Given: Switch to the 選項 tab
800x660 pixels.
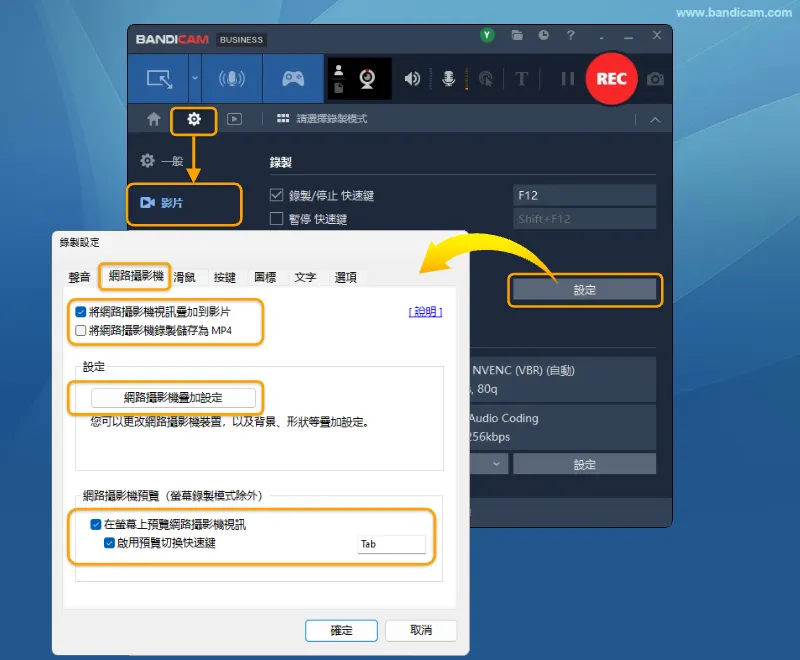Looking at the screenshot, I should tap(345, 277).
